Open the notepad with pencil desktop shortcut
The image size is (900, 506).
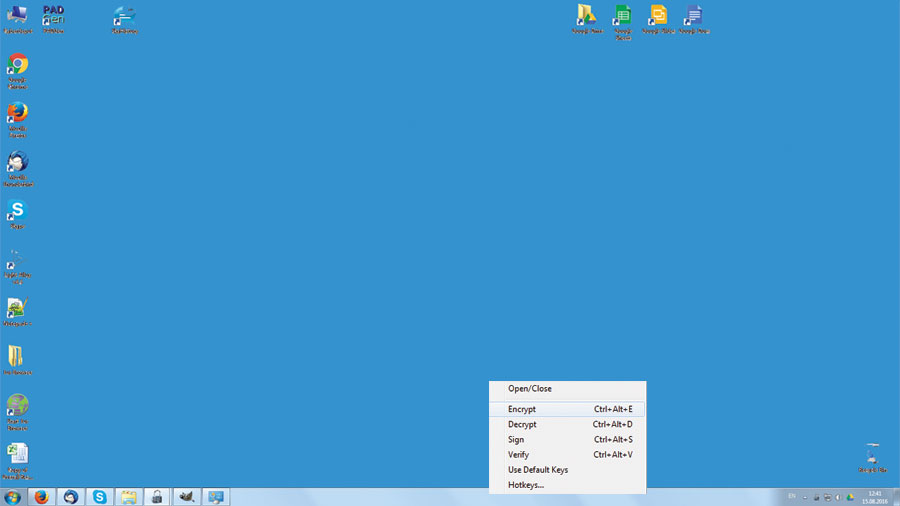coord(17,312)
